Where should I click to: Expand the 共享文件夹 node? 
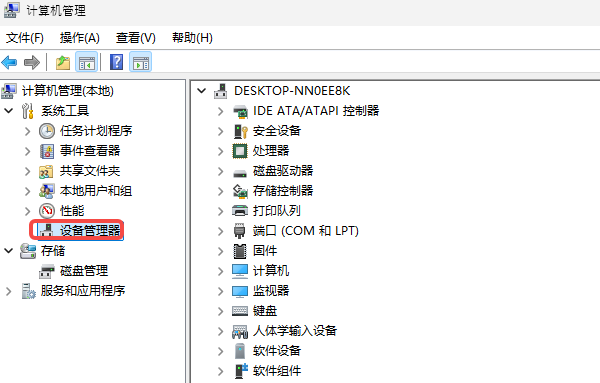tap(28, 171)
